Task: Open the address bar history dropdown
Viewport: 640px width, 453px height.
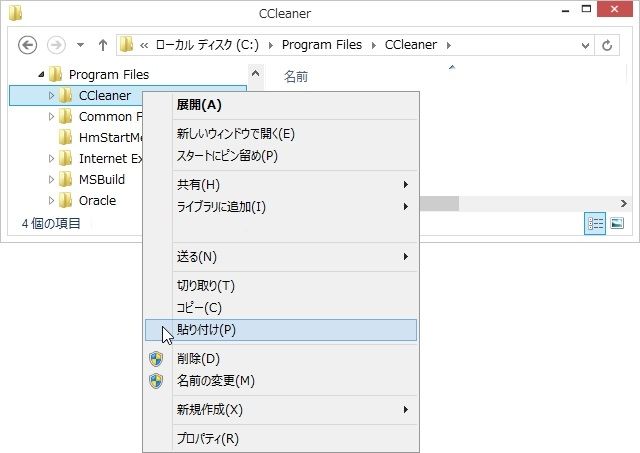Action: point(585,45)
